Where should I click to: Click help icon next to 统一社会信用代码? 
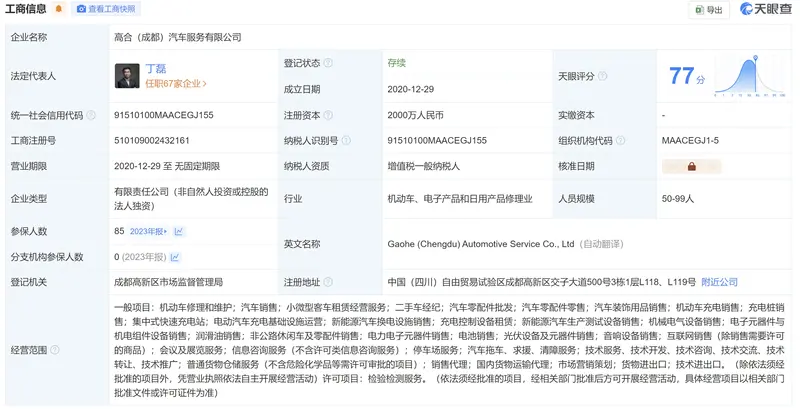click(91, 115)
